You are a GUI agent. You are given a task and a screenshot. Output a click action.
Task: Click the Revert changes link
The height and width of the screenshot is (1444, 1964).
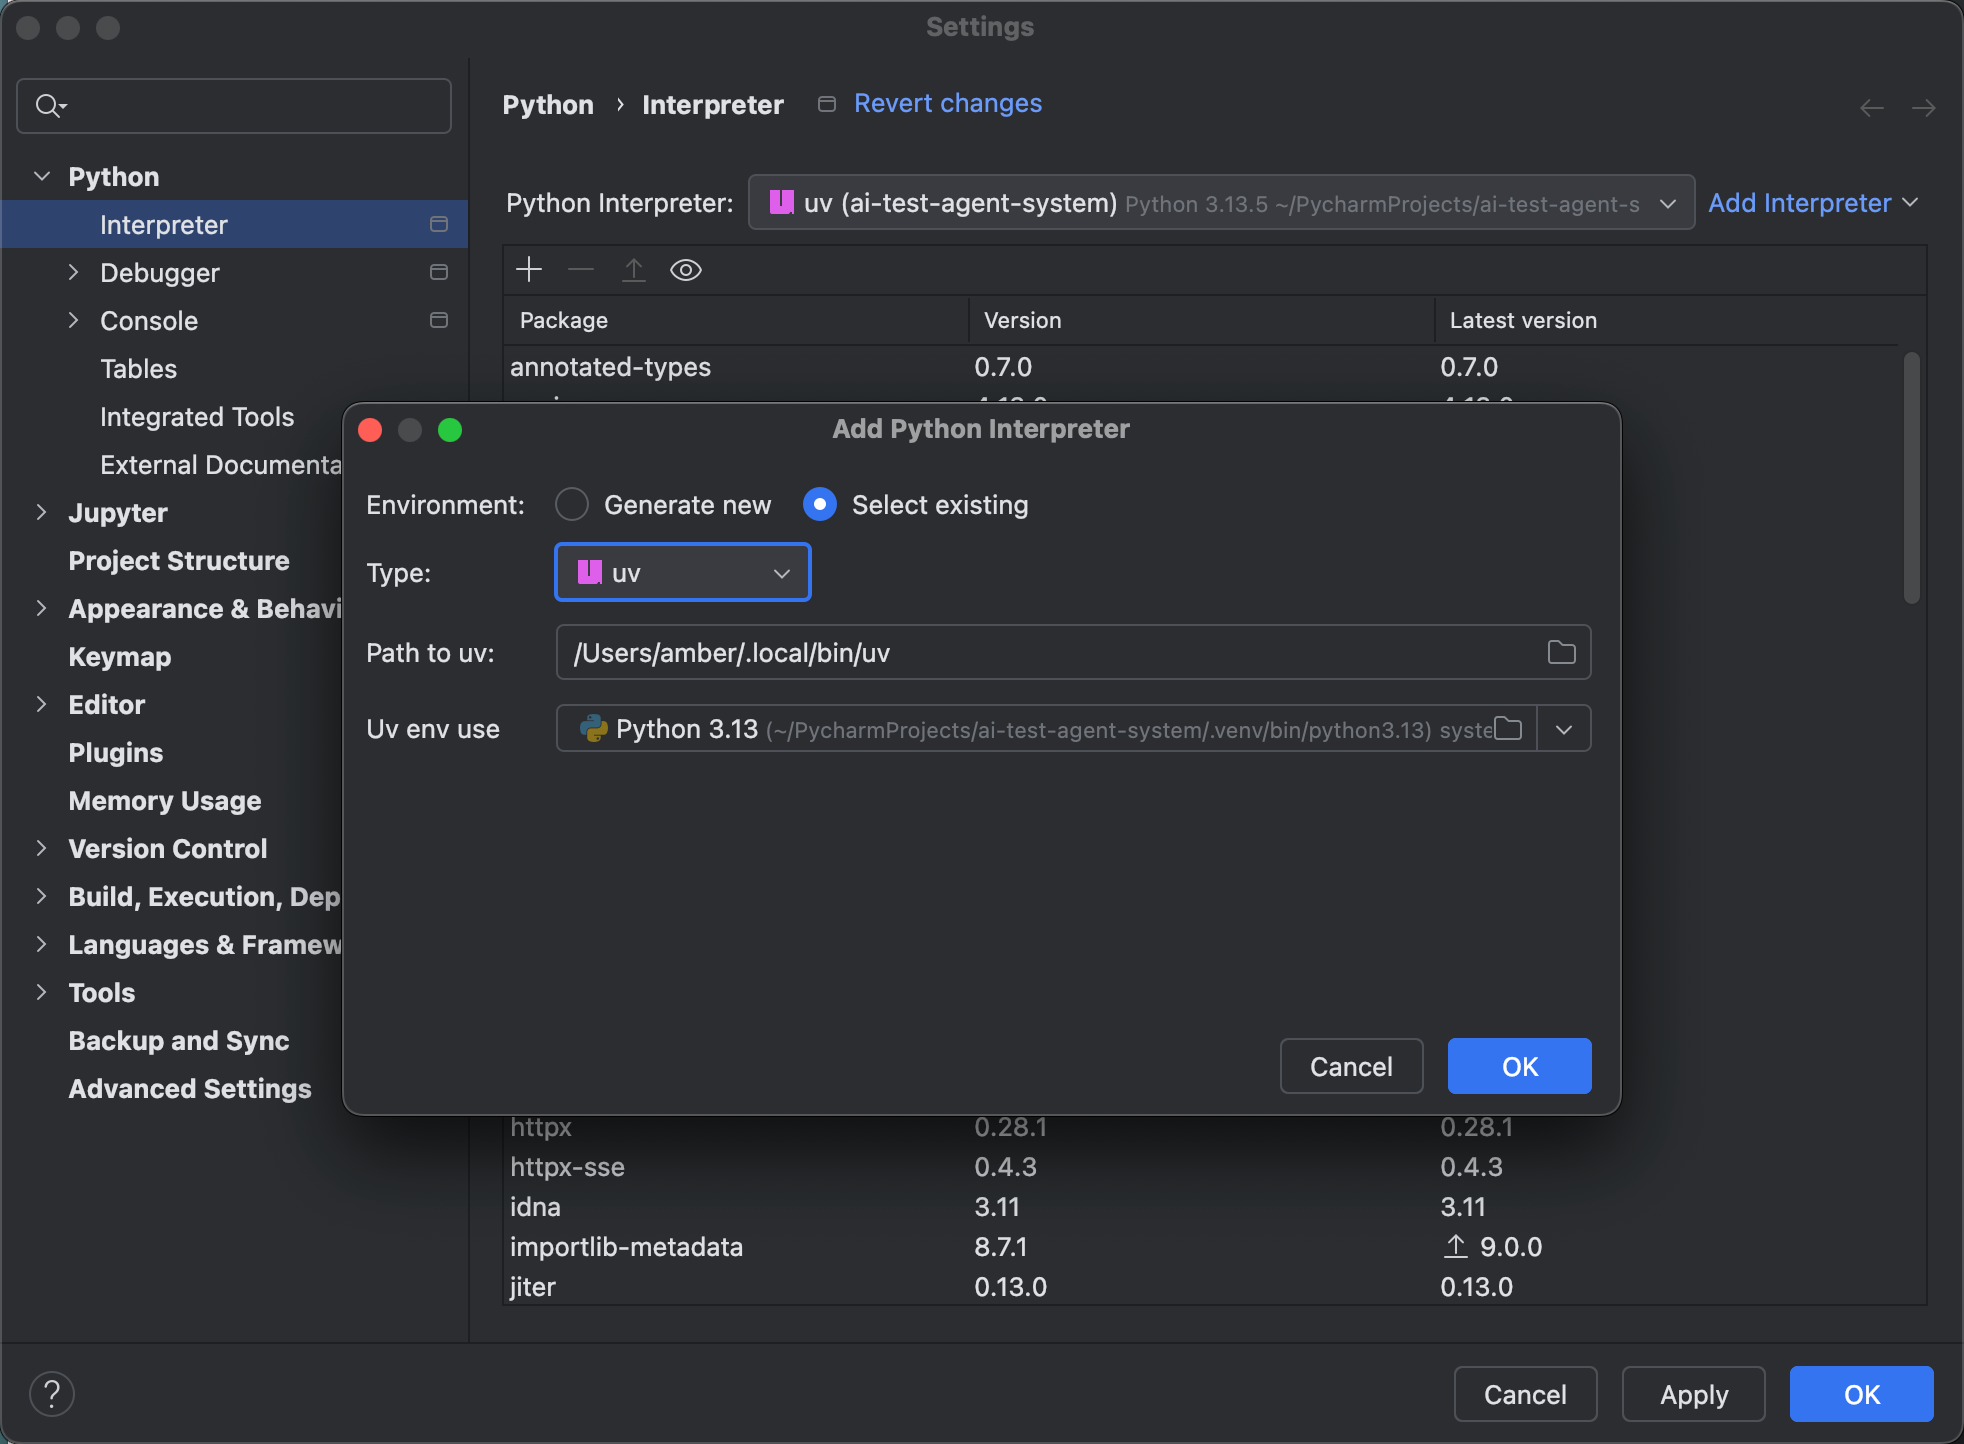click(x=948, y=103)
